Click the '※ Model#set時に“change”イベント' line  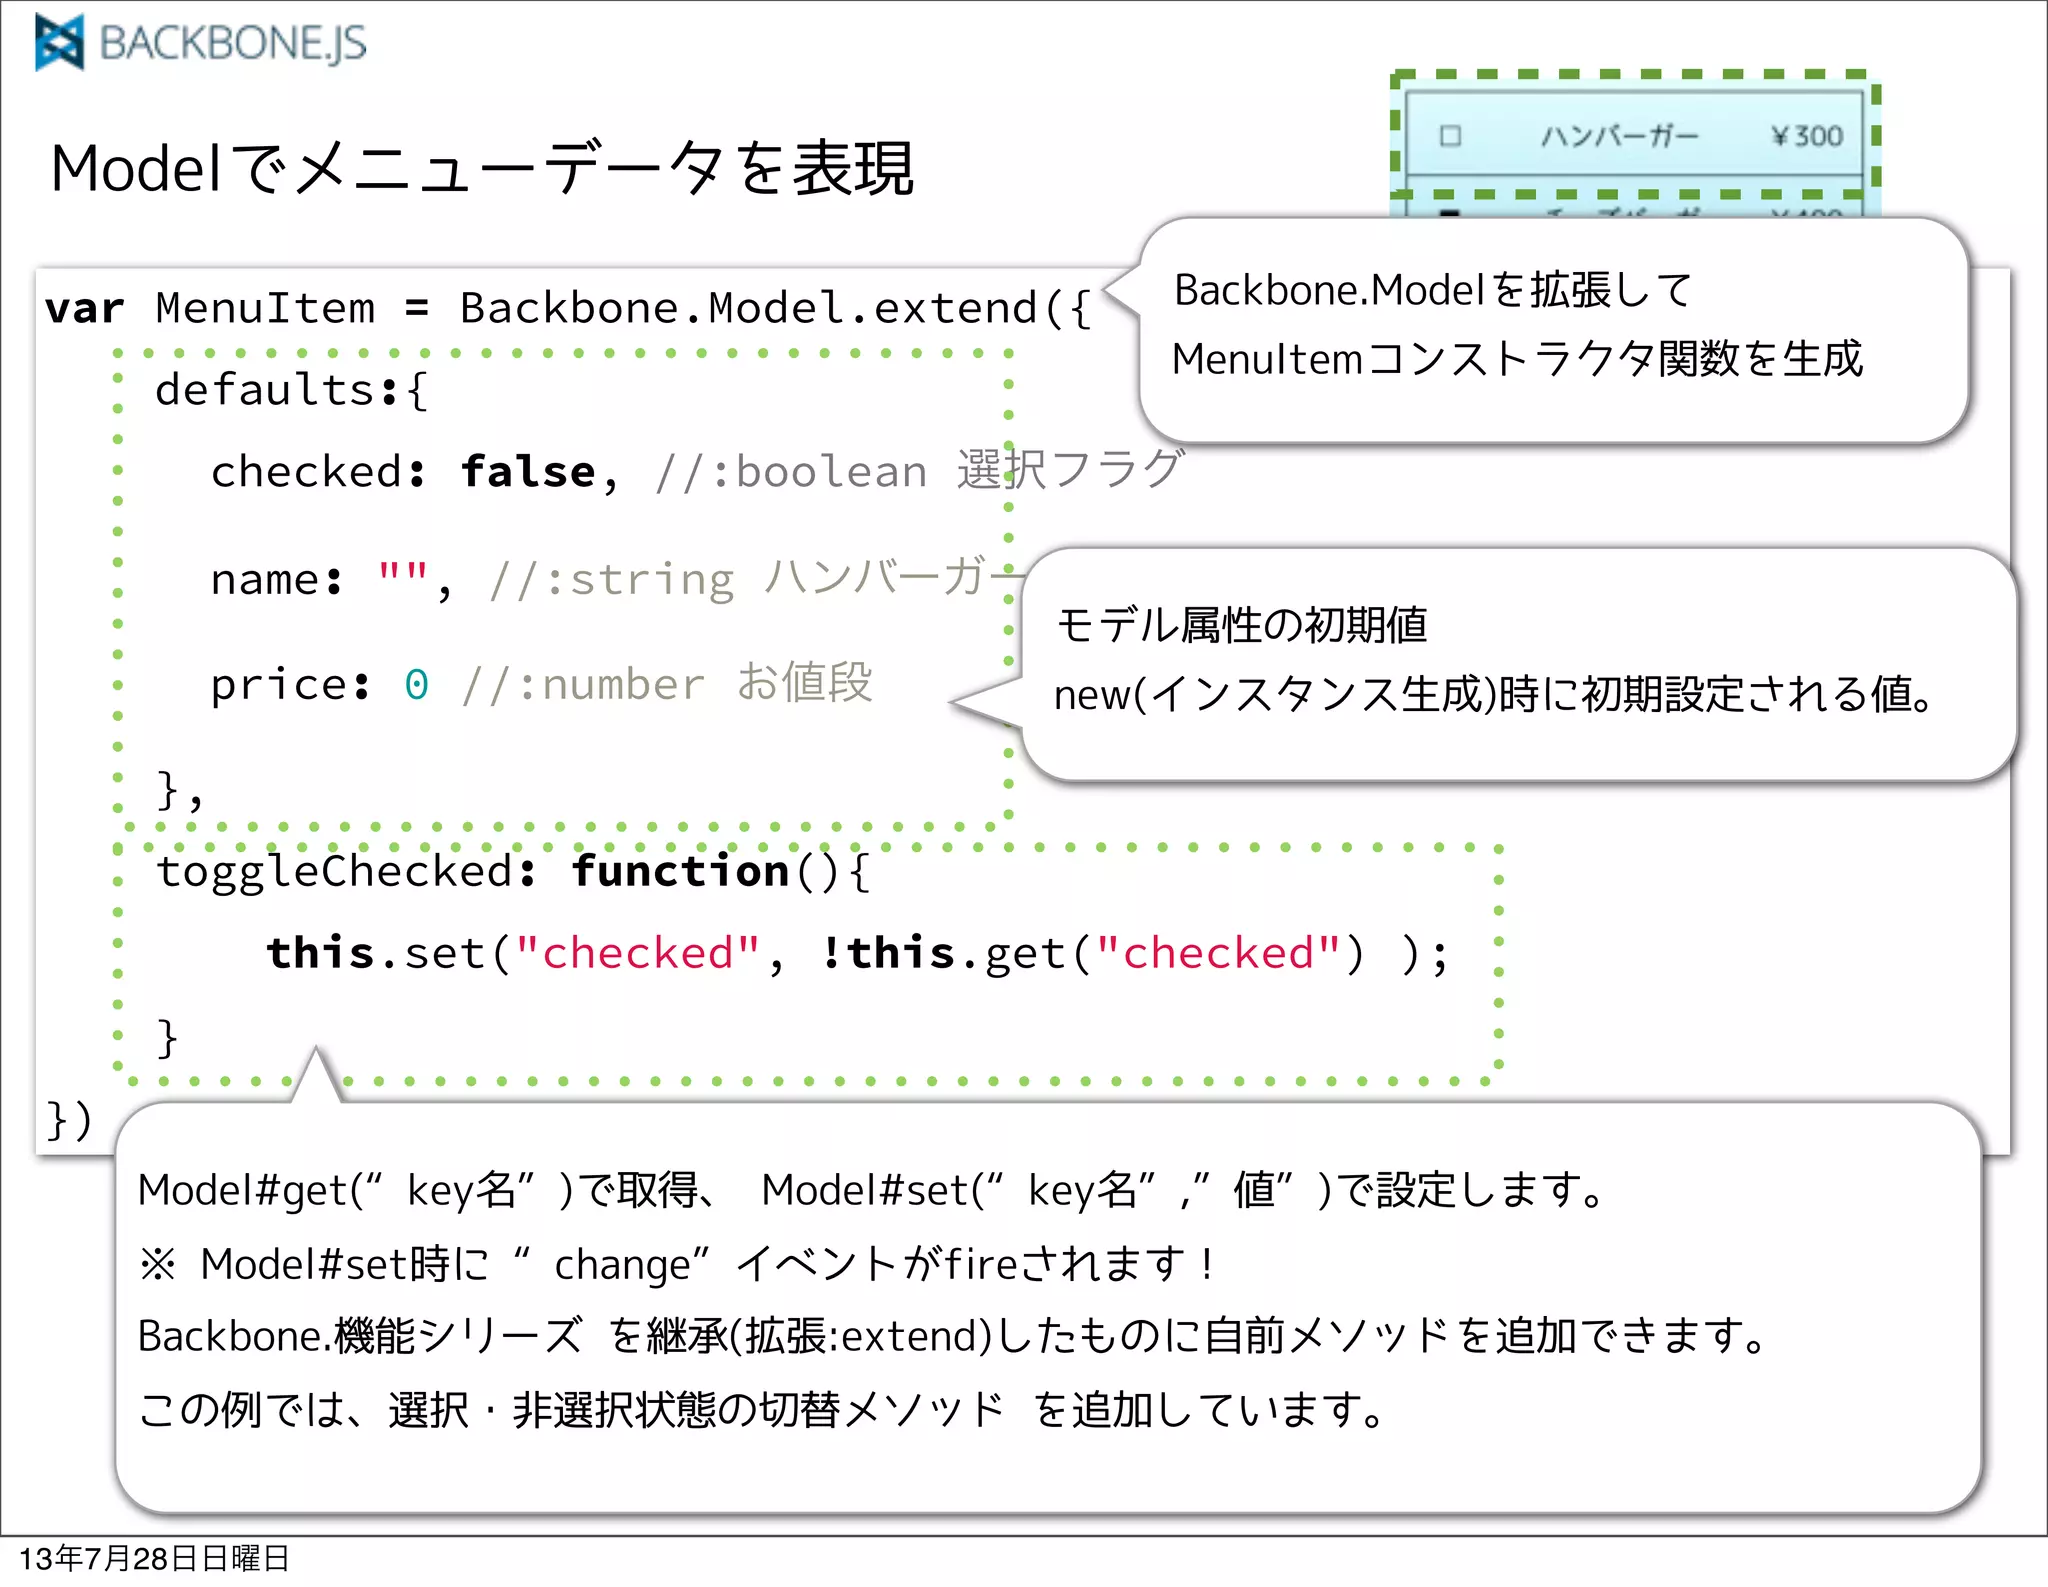(677, 1264)
